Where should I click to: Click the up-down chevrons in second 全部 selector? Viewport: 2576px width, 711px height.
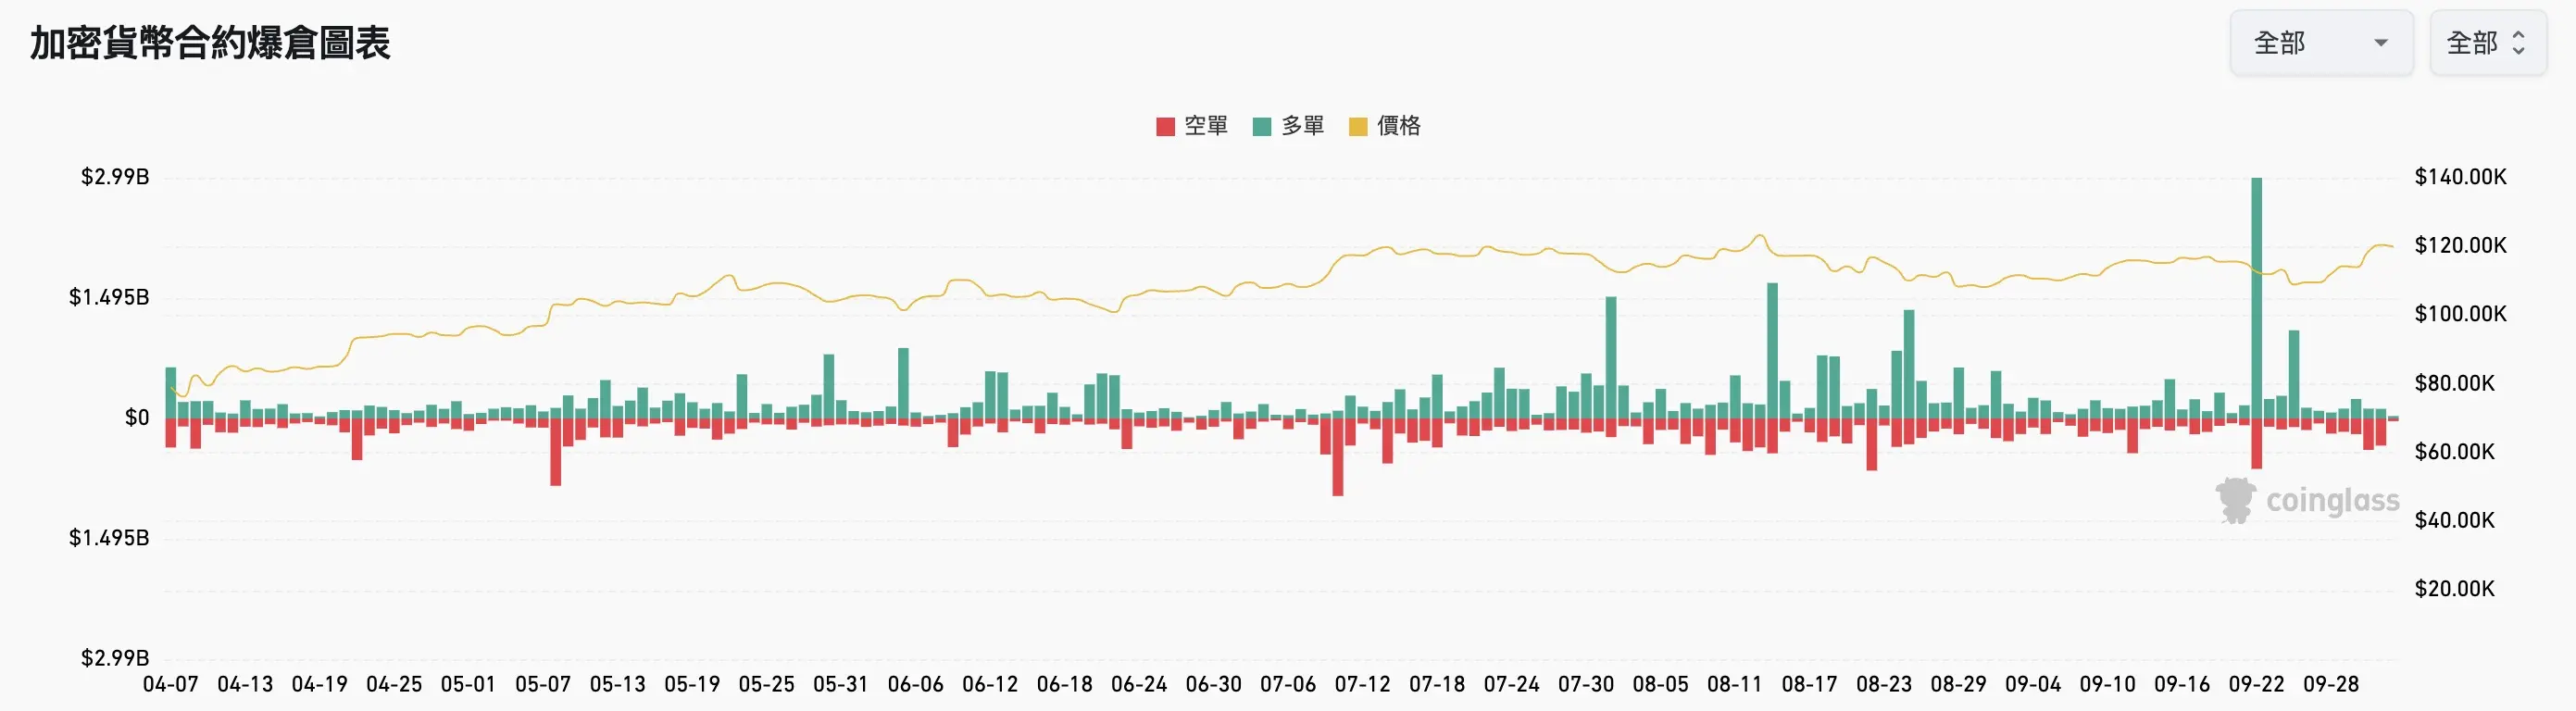point(2518,43)
